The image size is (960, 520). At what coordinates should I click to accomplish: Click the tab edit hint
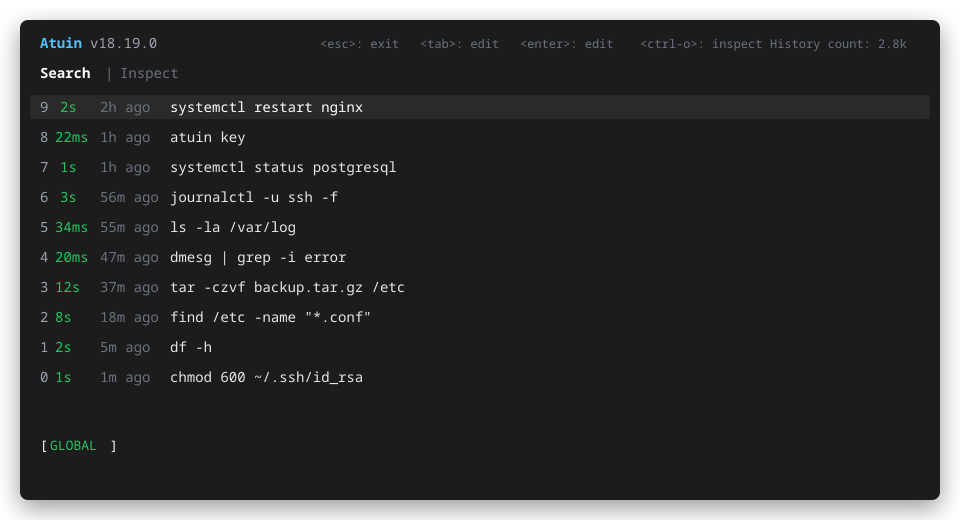(x=459, y=44)
